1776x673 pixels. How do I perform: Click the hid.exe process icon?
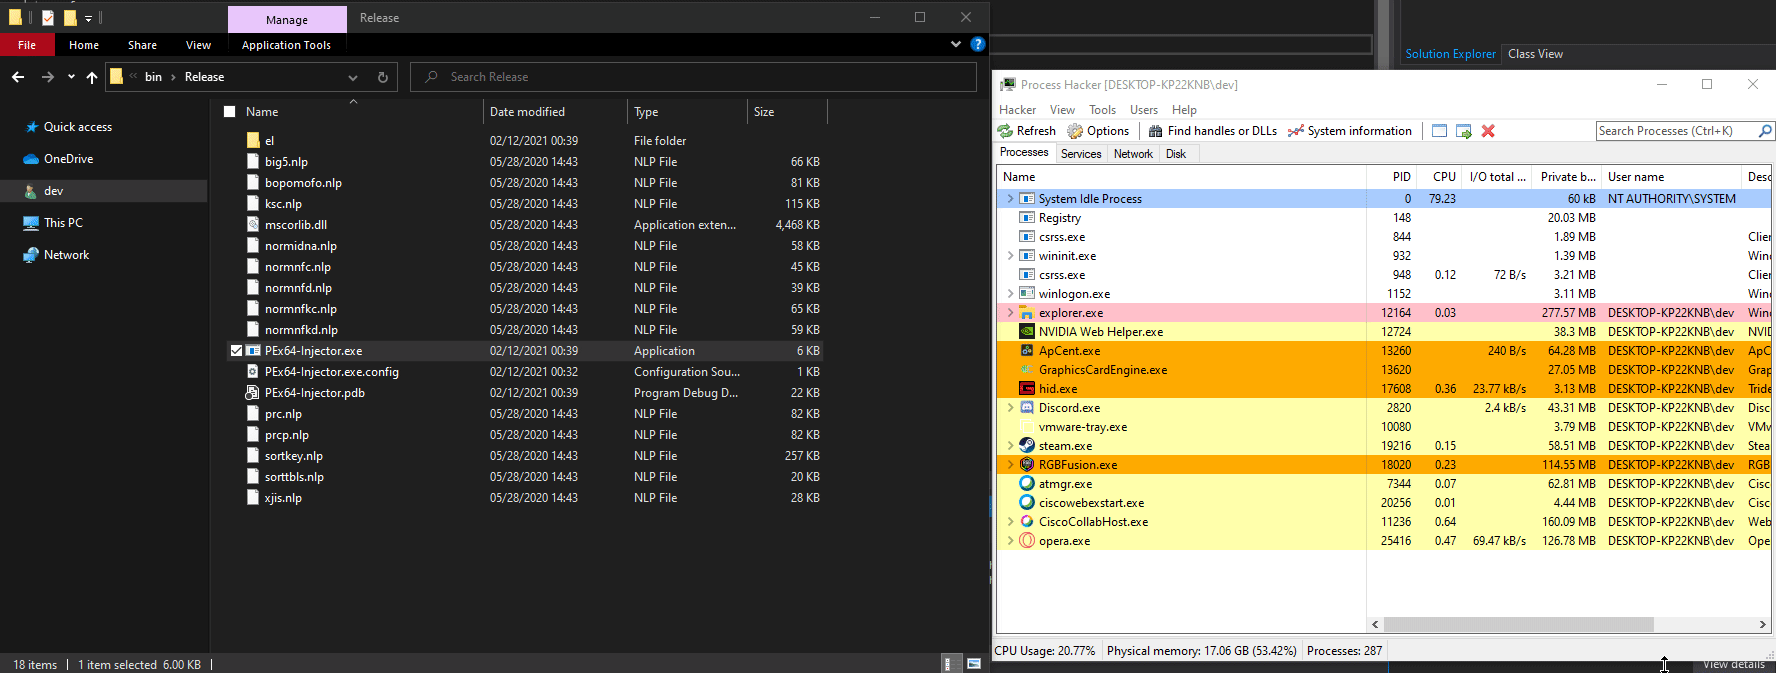(x=1026, y=389)
